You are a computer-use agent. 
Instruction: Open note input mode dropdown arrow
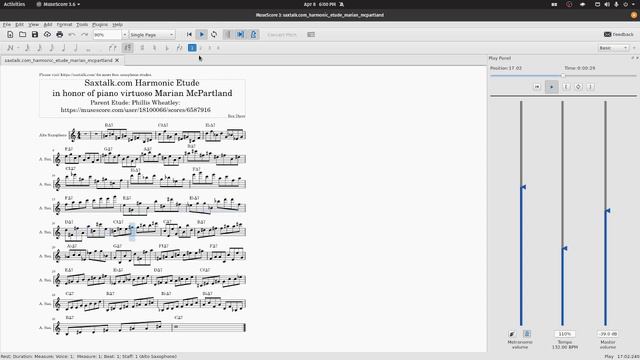point(19,48)
